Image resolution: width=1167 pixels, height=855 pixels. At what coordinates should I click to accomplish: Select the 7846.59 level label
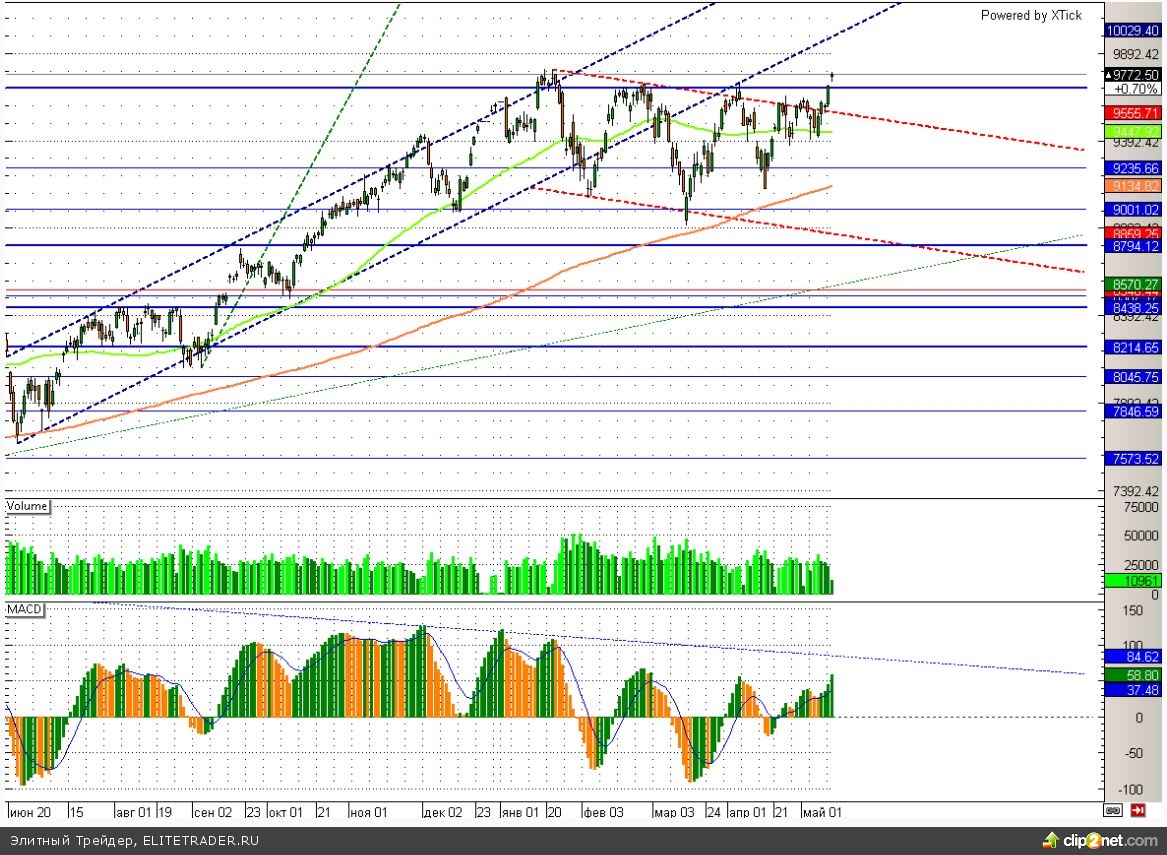click(x=1133, y=411)
